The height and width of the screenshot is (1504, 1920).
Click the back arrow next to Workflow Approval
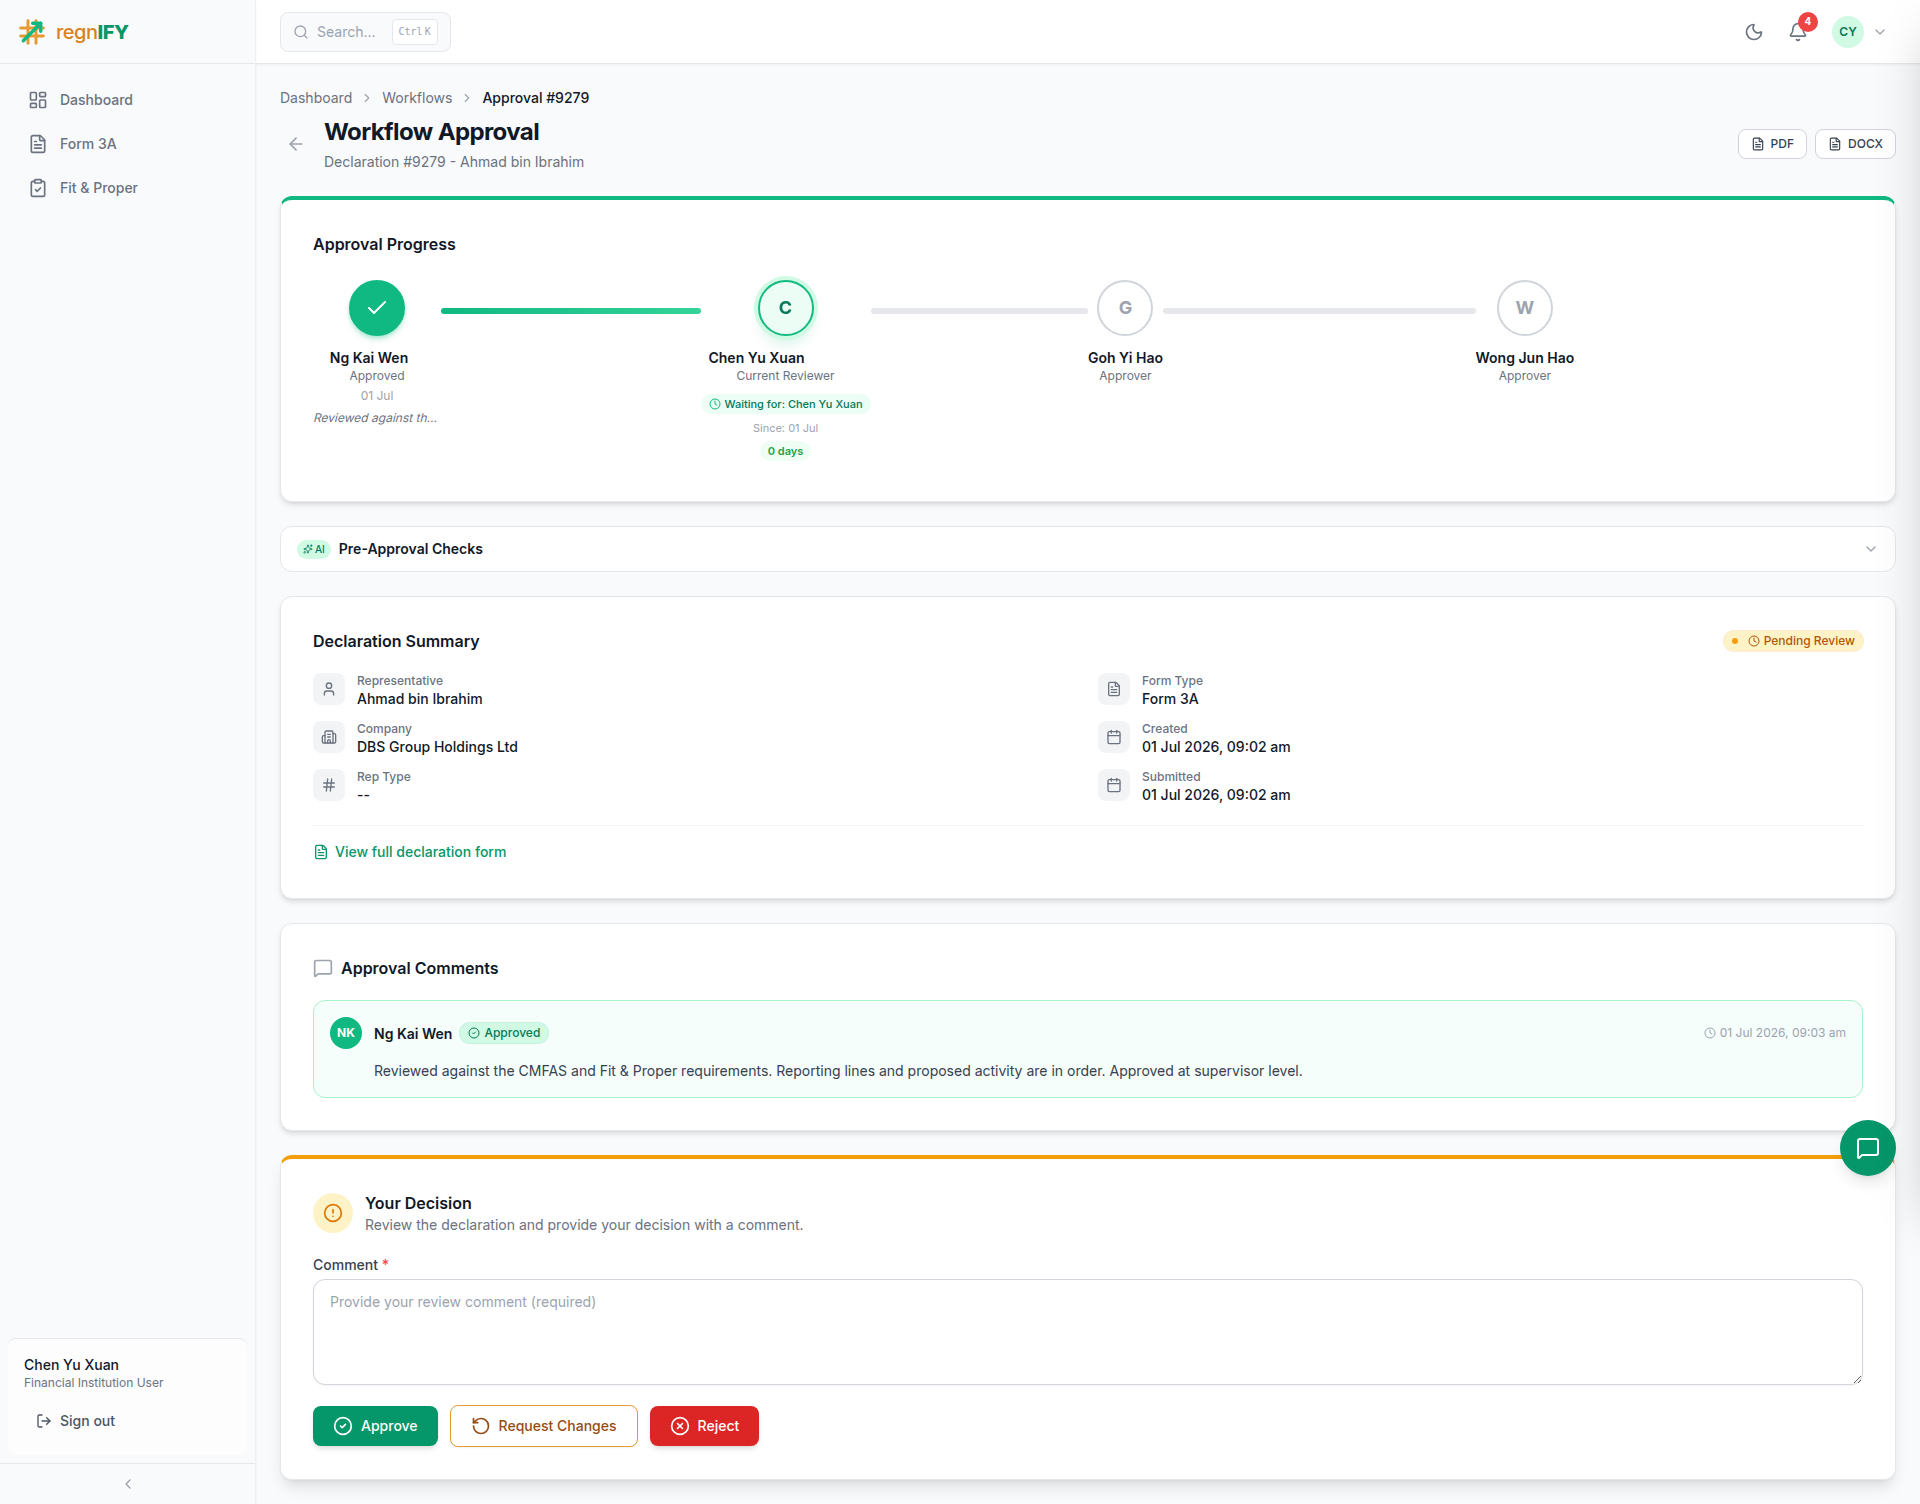(296, 144)
